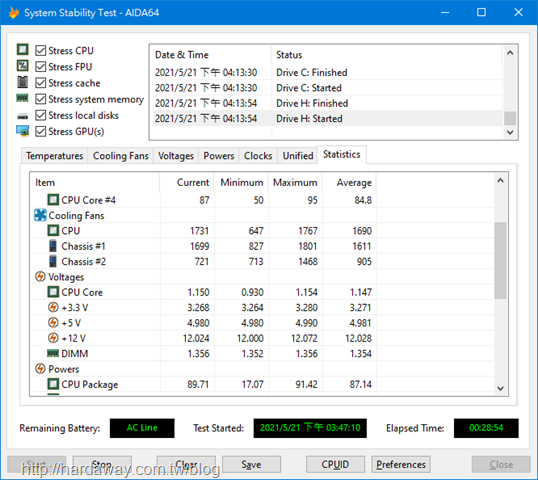
Task: Open the Cooling Fans tab
Action: 120,156
